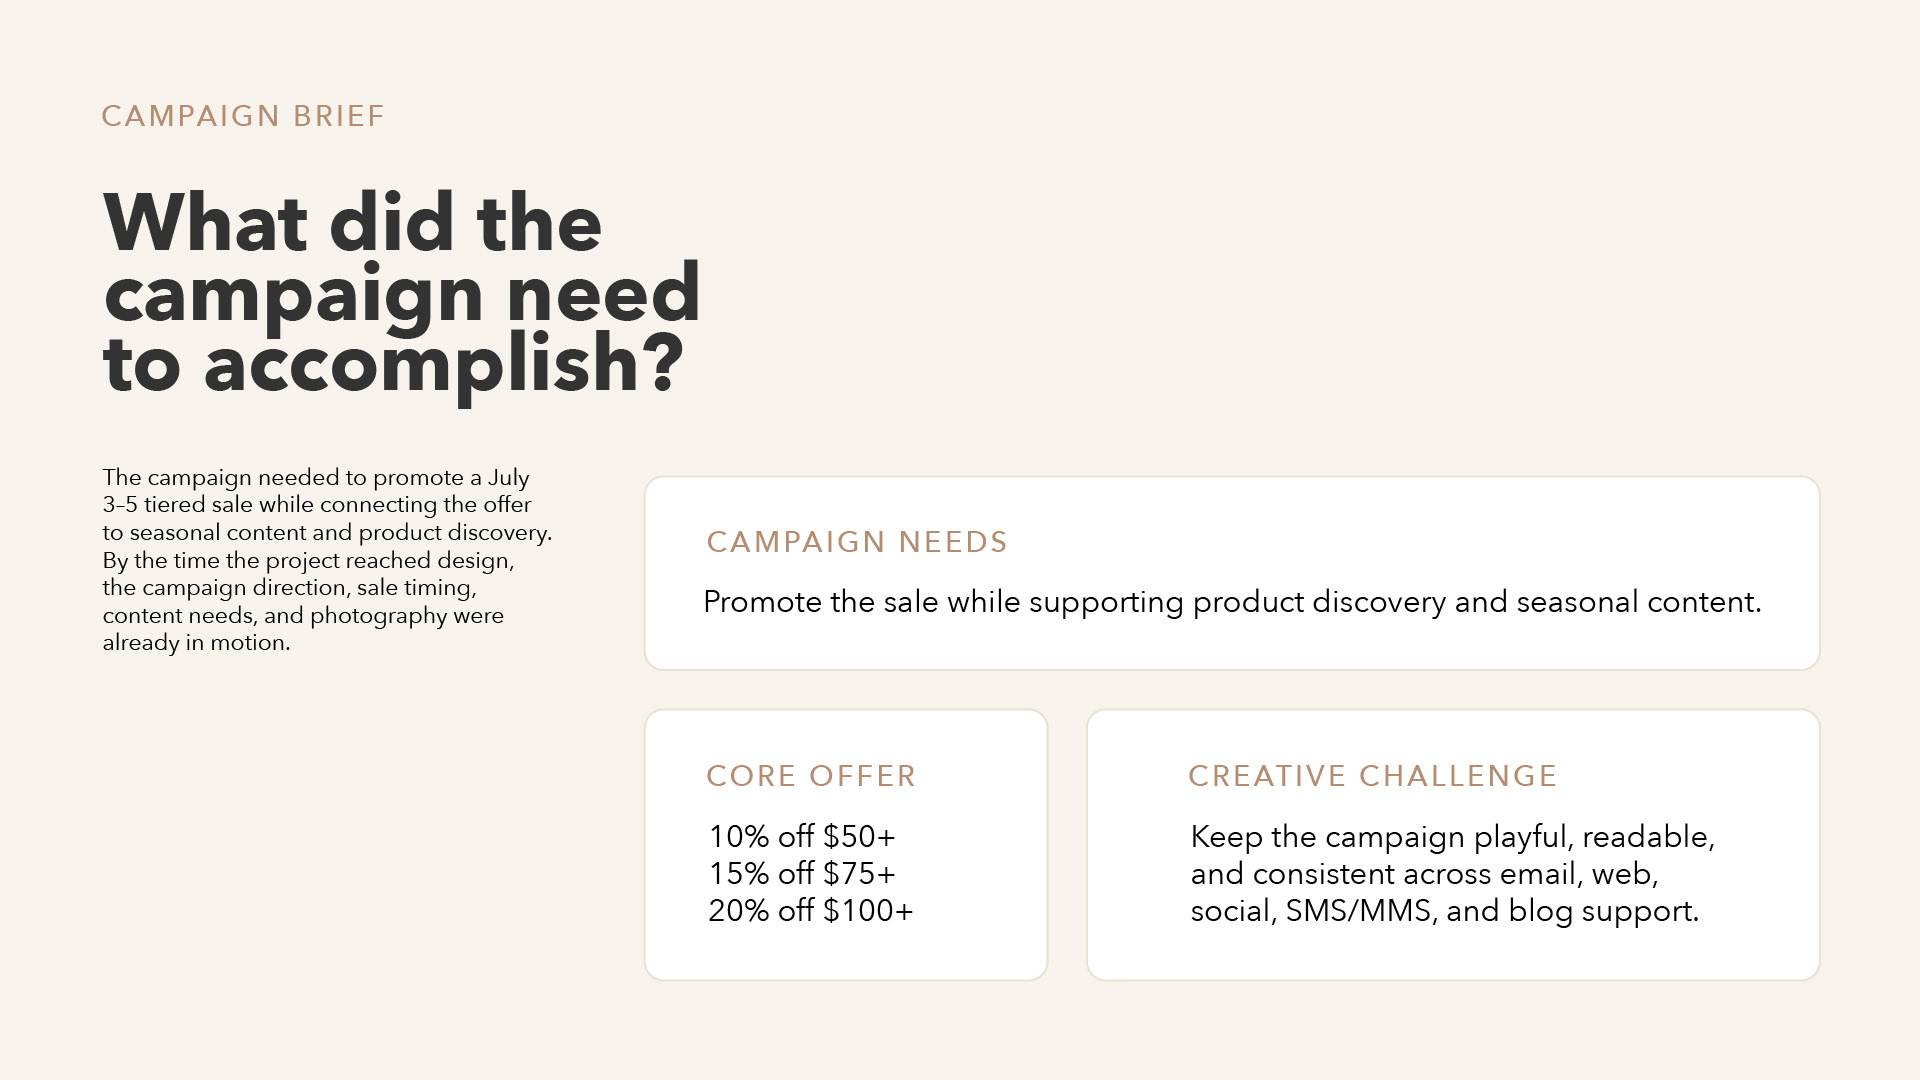Click the 'Keep the campaign playful, readable' text
The width and height of the screenshot is (1920, 1080).
[1452, 837]
